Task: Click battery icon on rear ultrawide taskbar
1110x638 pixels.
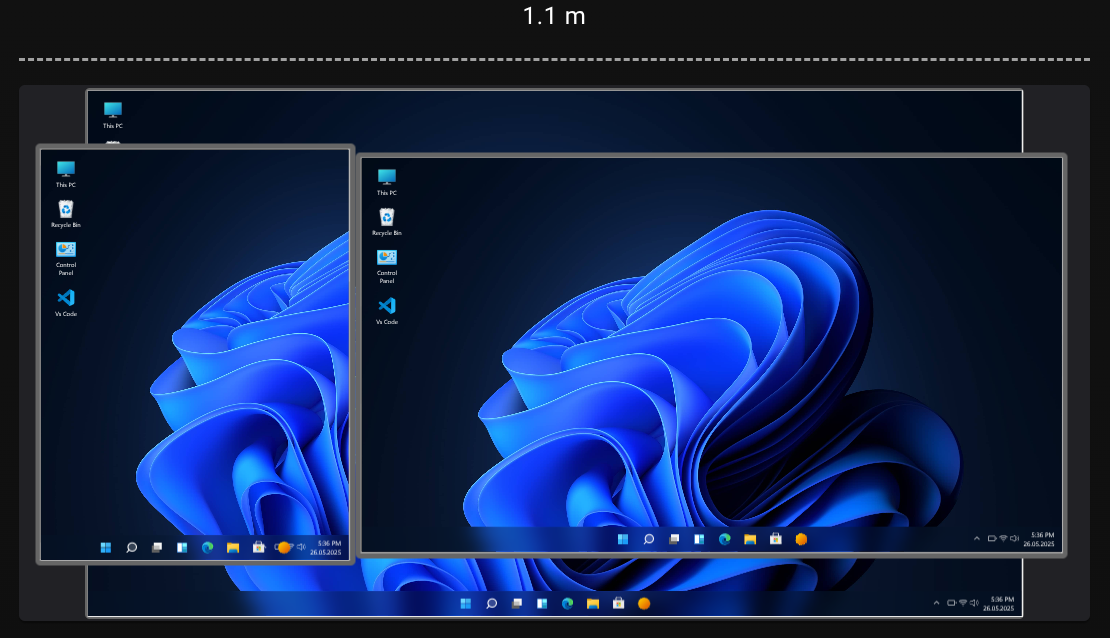Action: click(x=951, y=603)
